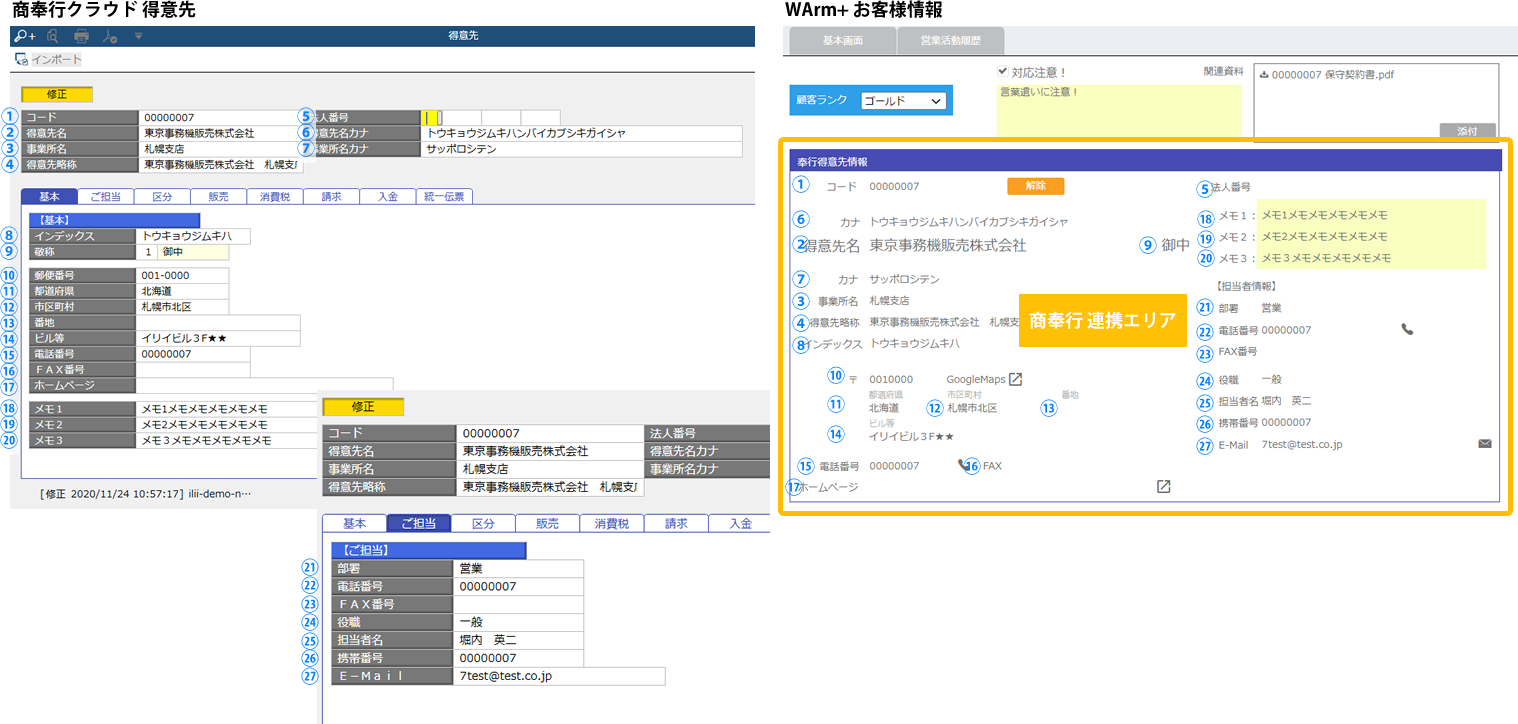Select the 統一伝票 tab
Screen dimensions: 1518x724
(x=445, y=197)
